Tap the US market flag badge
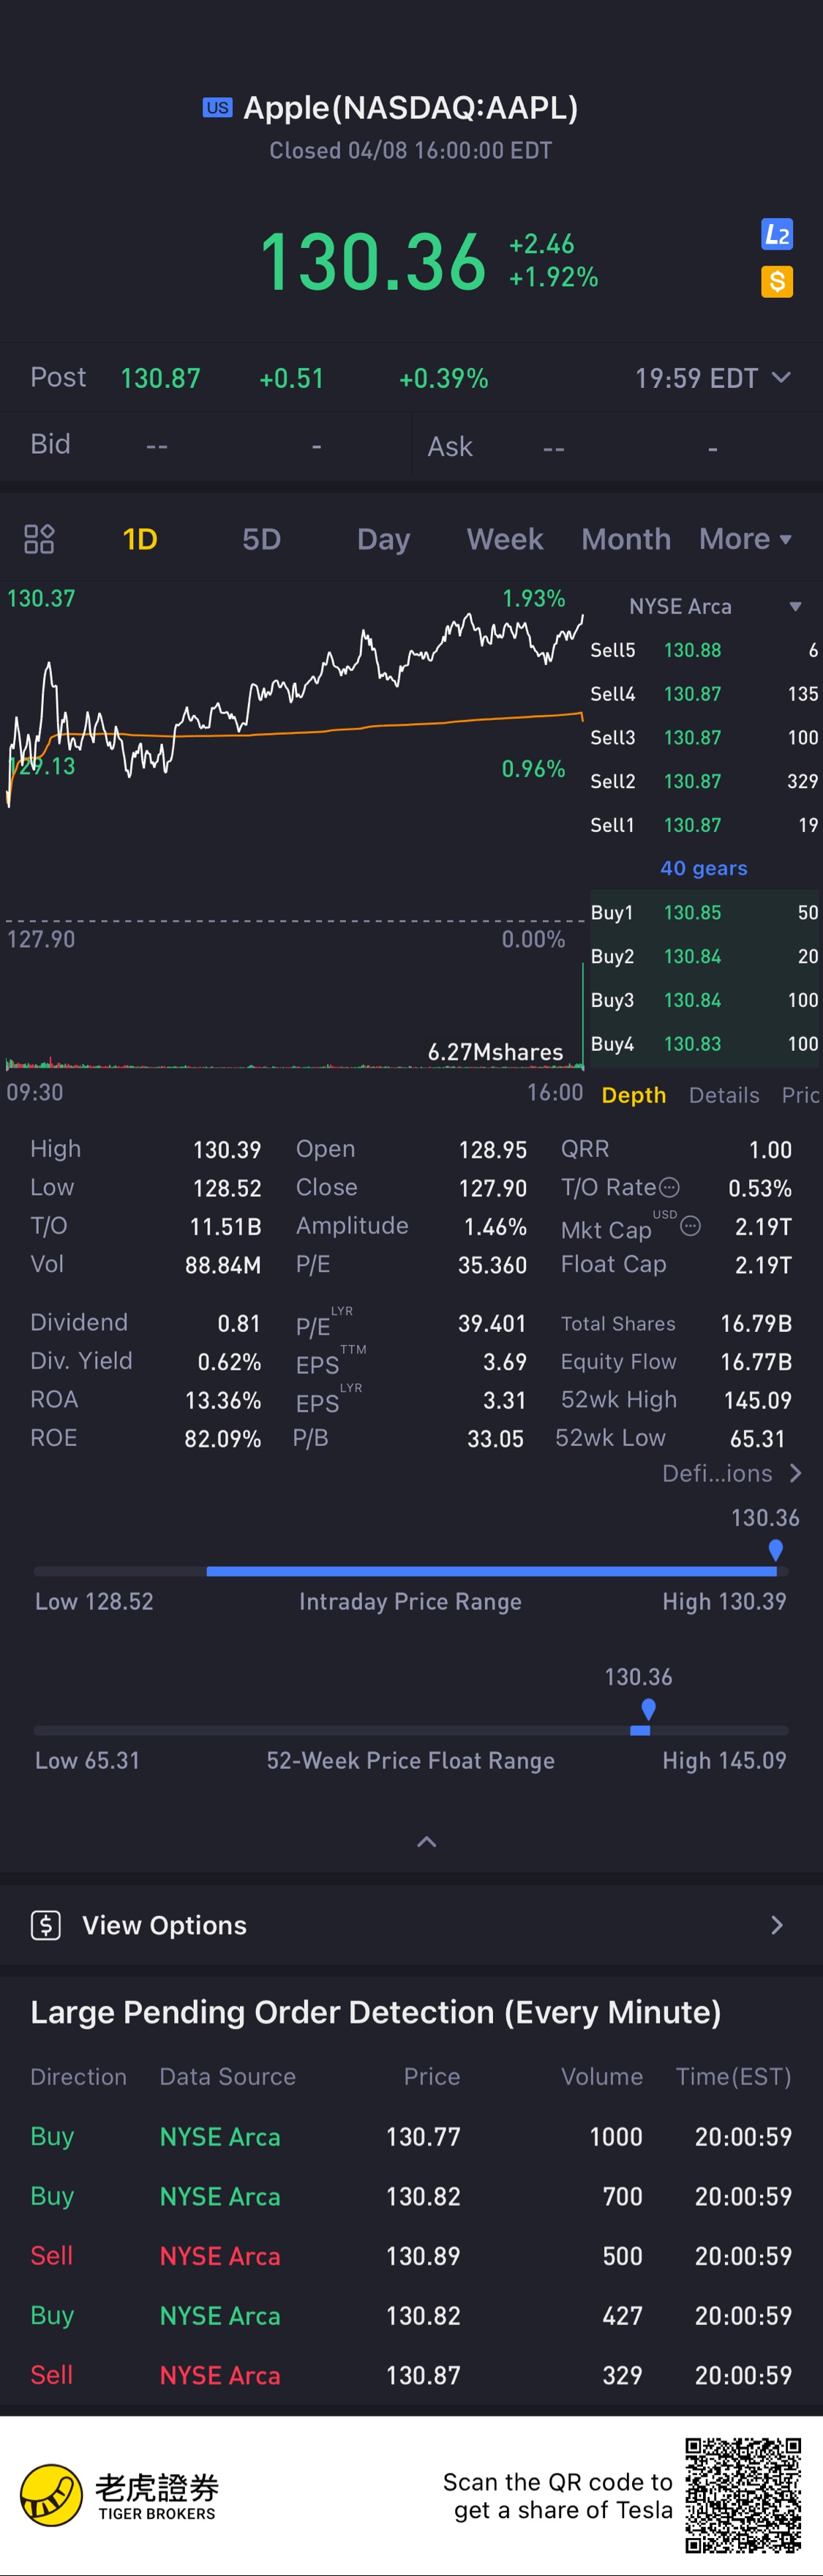823x2576 pixels. click(217, 108)
